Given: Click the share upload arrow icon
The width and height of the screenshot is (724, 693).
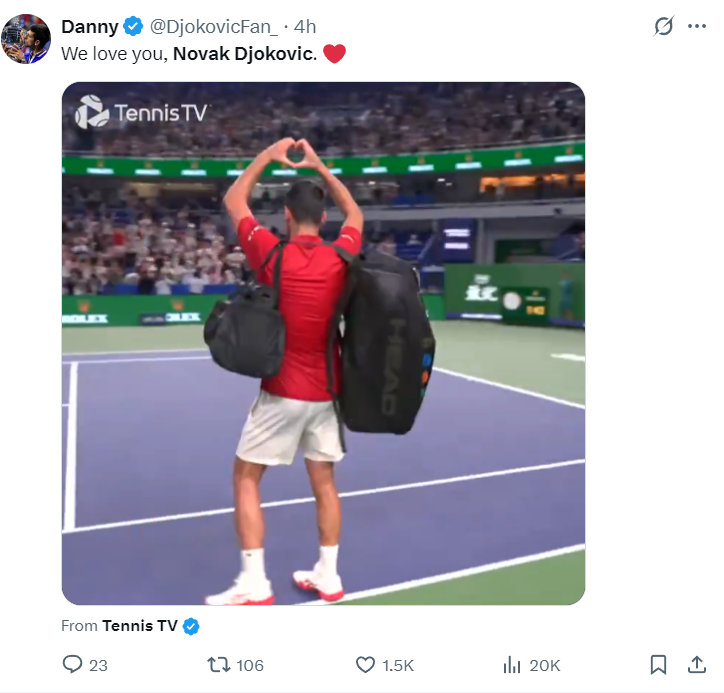Looking at the screenshot, I should point(697,664).
